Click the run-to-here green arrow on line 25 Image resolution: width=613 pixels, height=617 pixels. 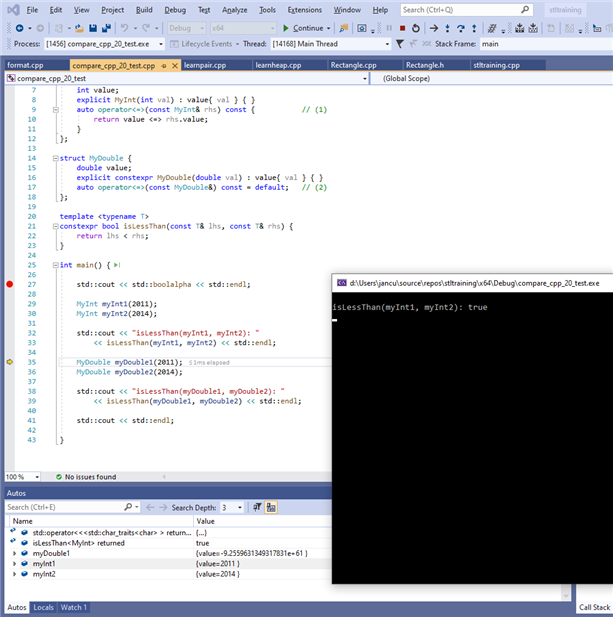pyautogui.click(x=118, y=265)
